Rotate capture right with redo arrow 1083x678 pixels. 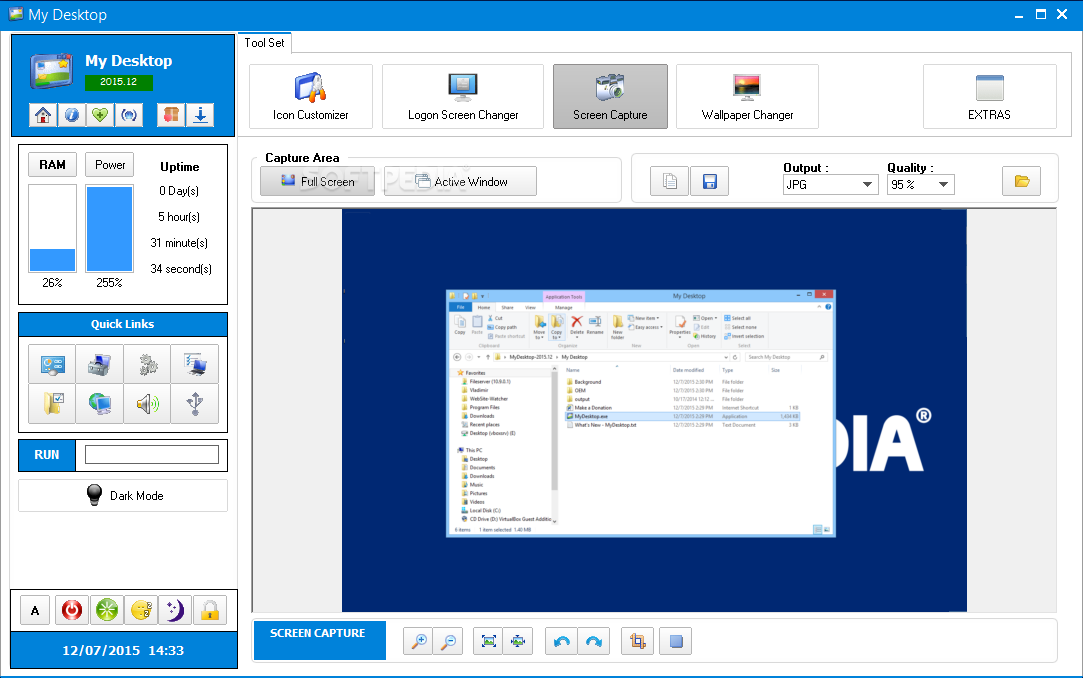pyautogui.click(x=593, y=641)
